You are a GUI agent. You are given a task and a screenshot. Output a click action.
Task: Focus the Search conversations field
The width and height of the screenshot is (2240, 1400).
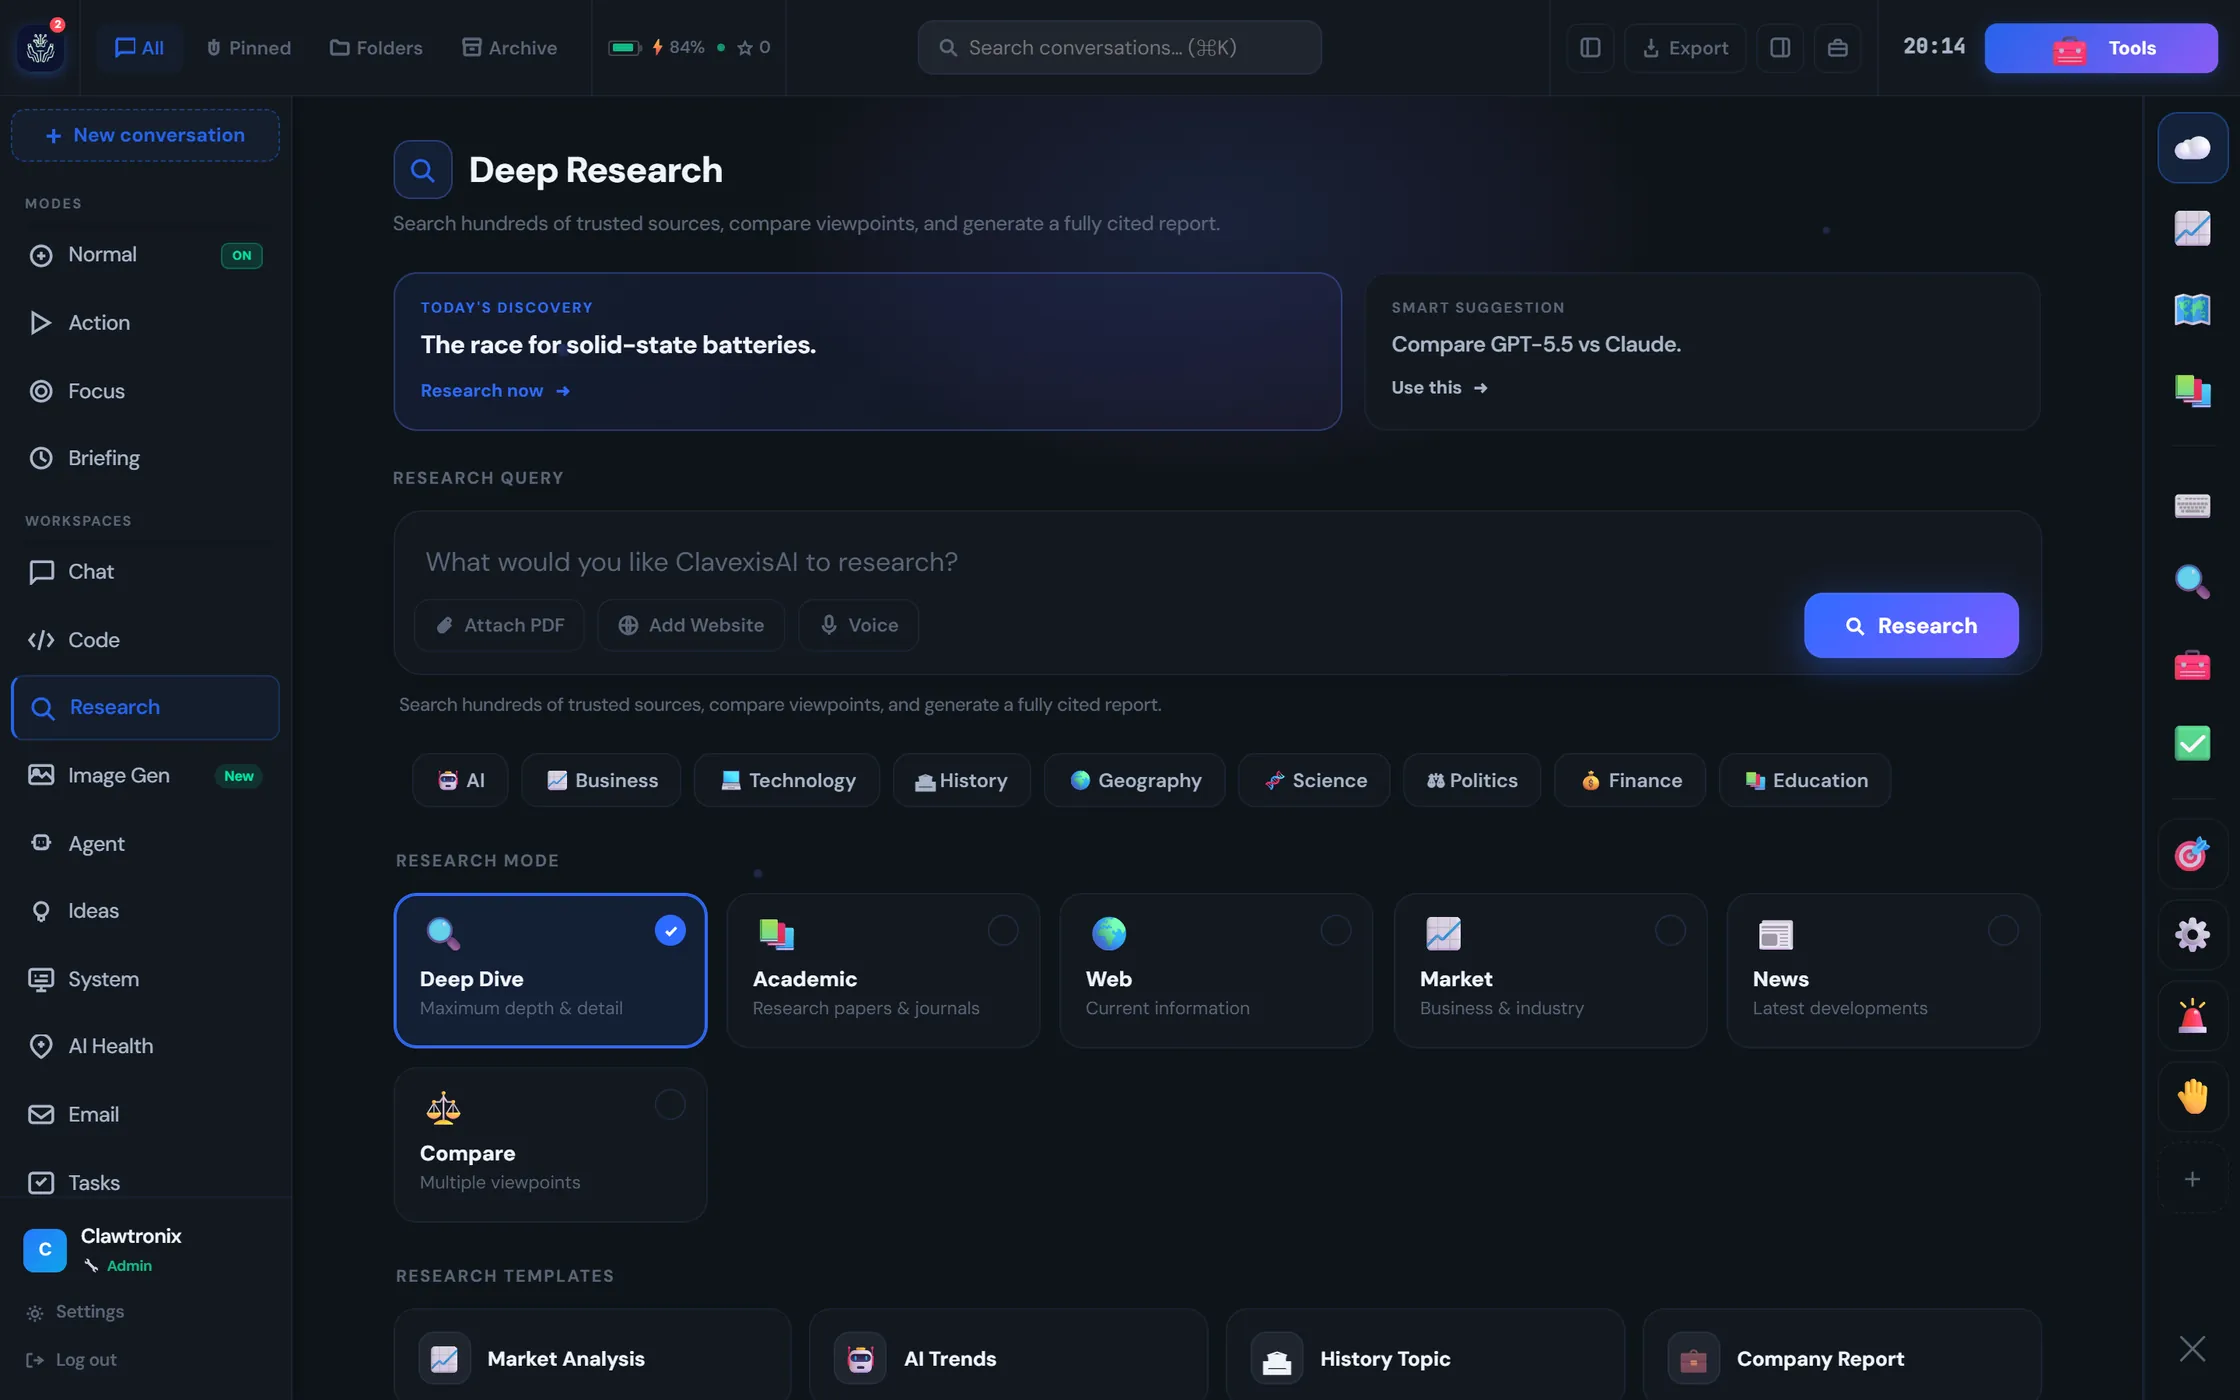point(1119,47)
